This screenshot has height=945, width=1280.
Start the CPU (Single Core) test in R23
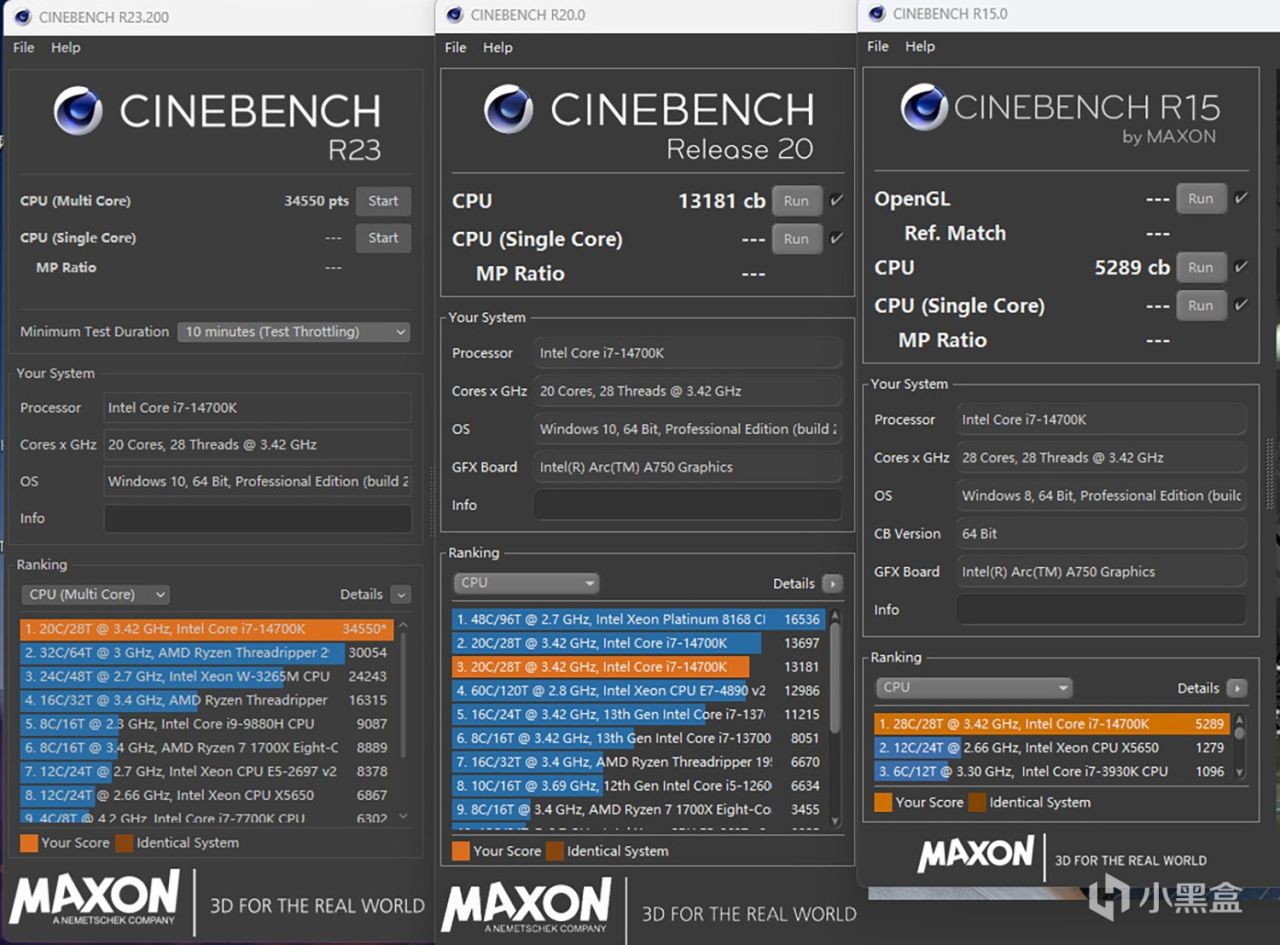point(383,238)
